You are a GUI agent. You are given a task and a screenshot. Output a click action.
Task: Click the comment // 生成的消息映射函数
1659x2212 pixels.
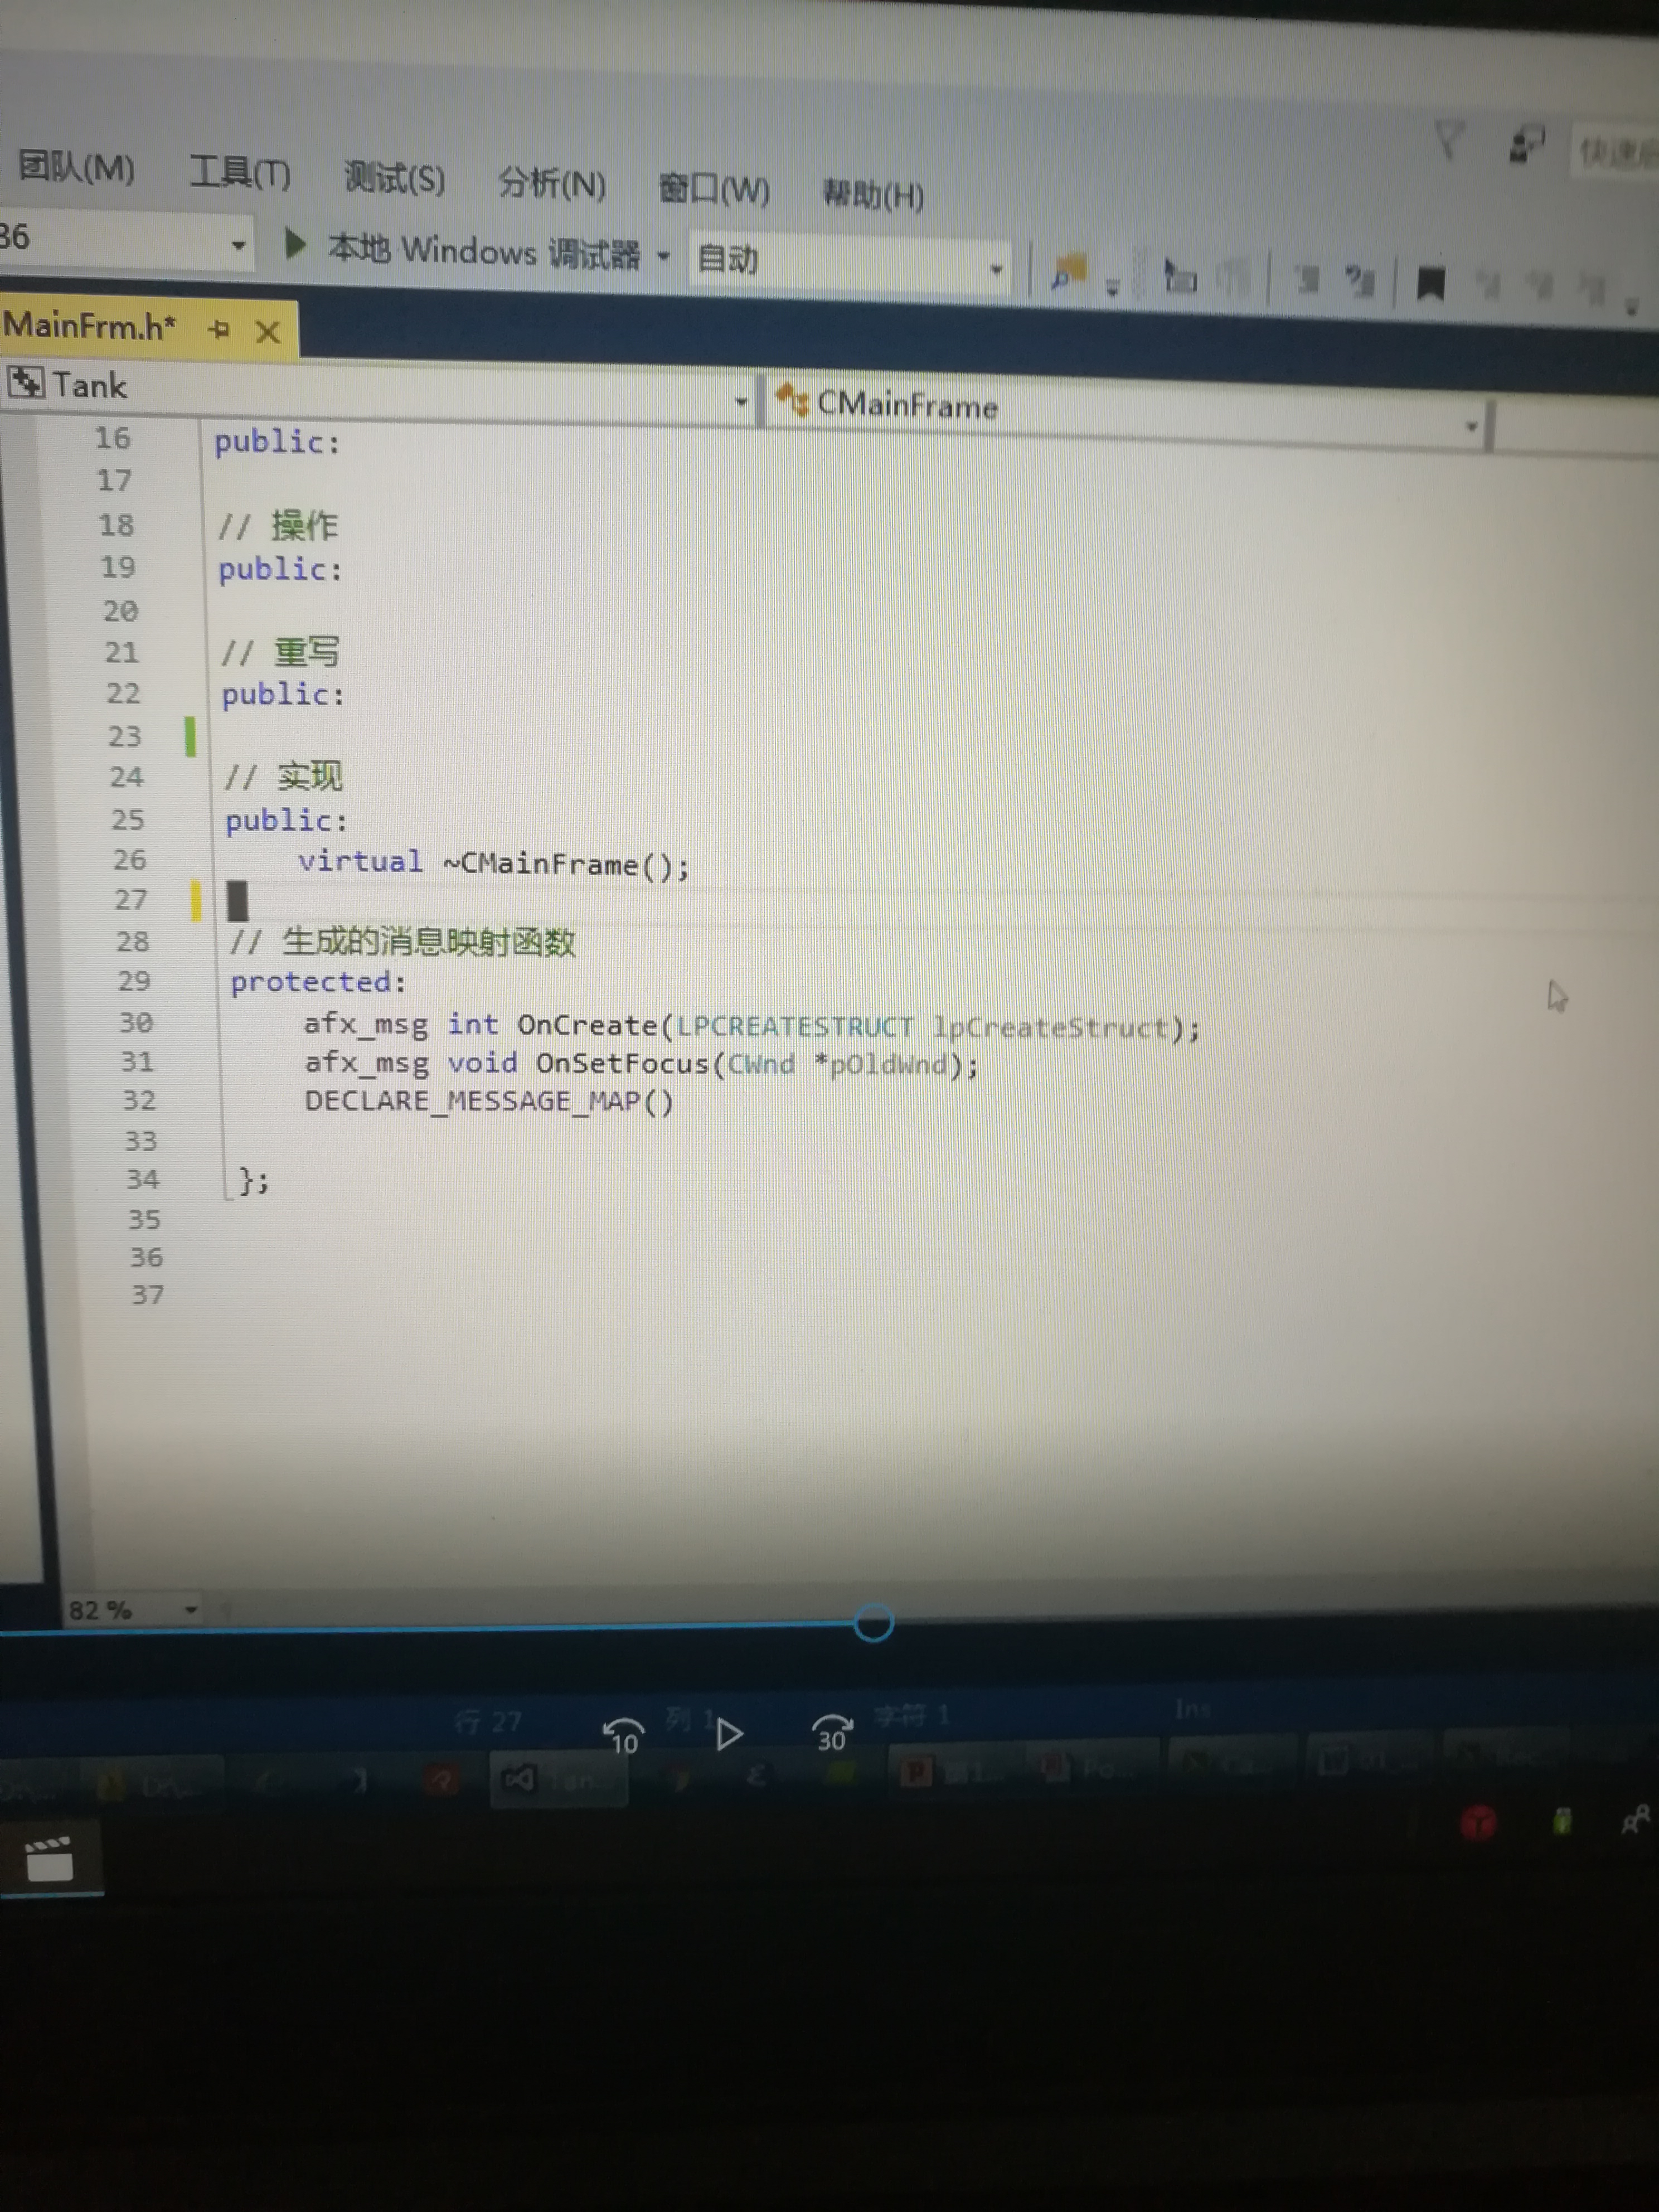click(402, 942)
